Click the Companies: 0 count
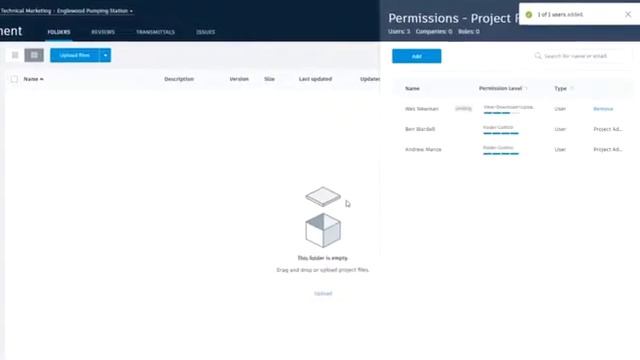640x360 pixels. click(434, 31)
